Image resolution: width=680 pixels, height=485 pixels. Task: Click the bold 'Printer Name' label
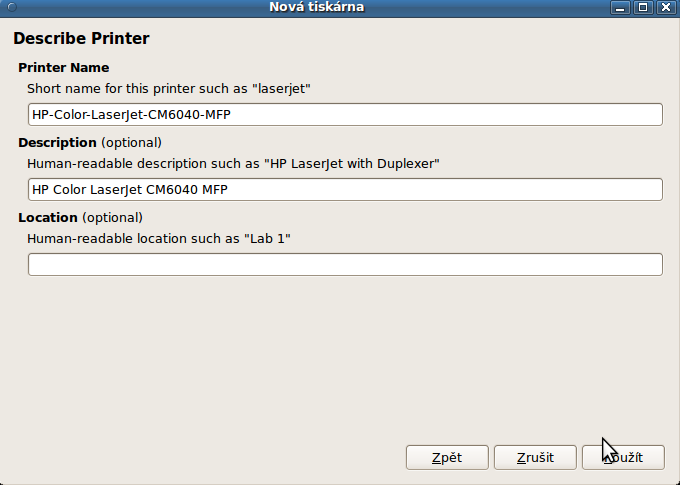point(64,68)
